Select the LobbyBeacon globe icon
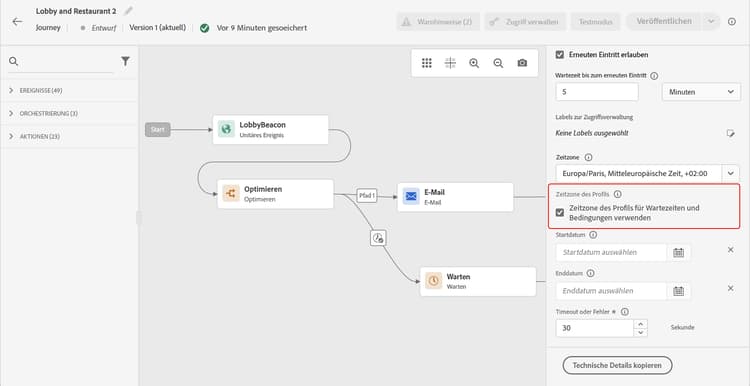Image resolution: width=750 pixels, height=386 pixels. tap(226, 129)
